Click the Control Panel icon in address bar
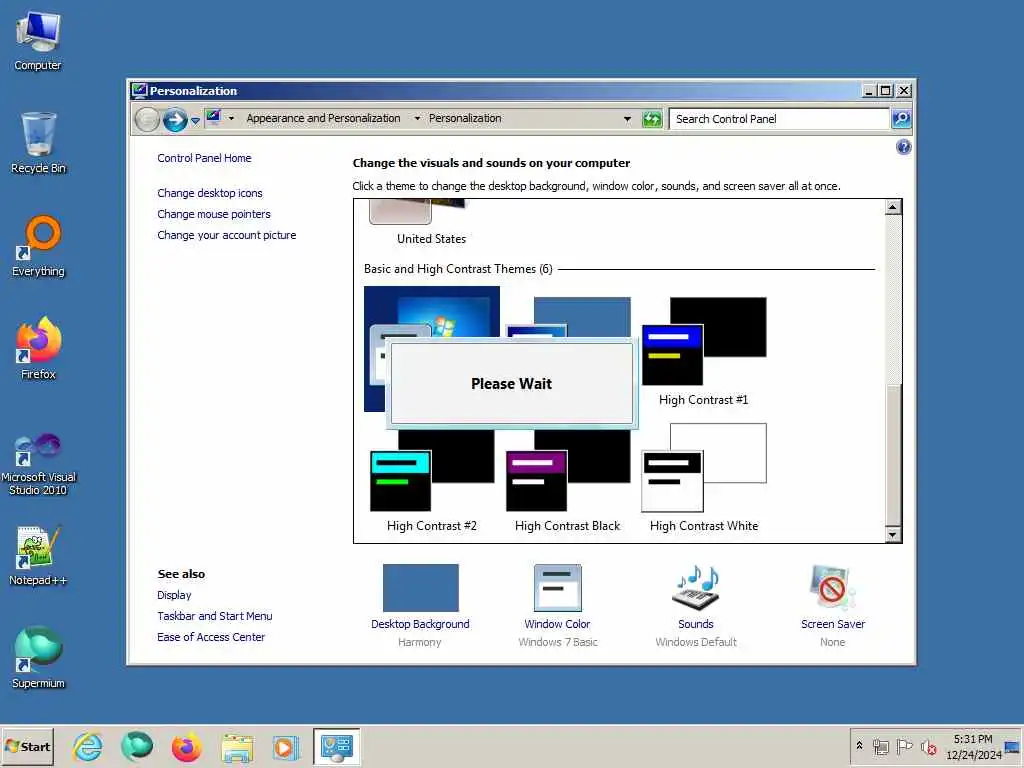The image size is (1024, 768). 214,118
